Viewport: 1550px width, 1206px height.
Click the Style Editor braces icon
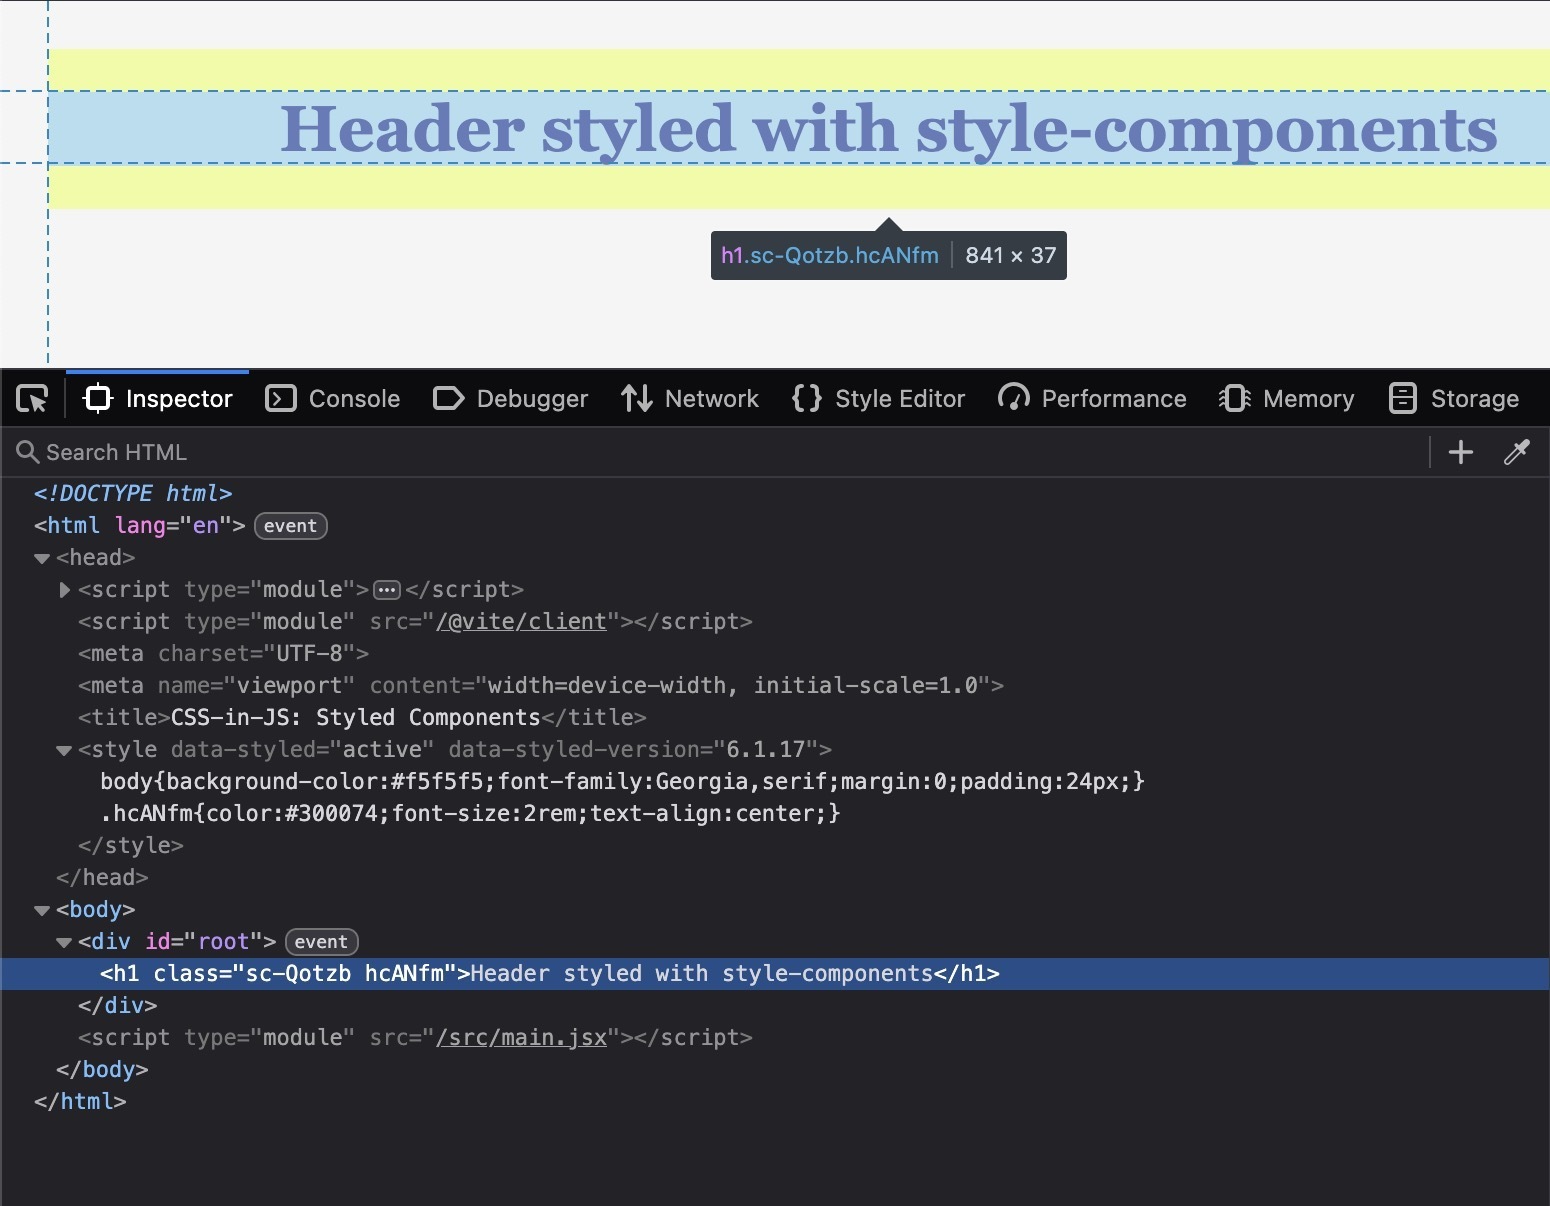pos(806,399)
